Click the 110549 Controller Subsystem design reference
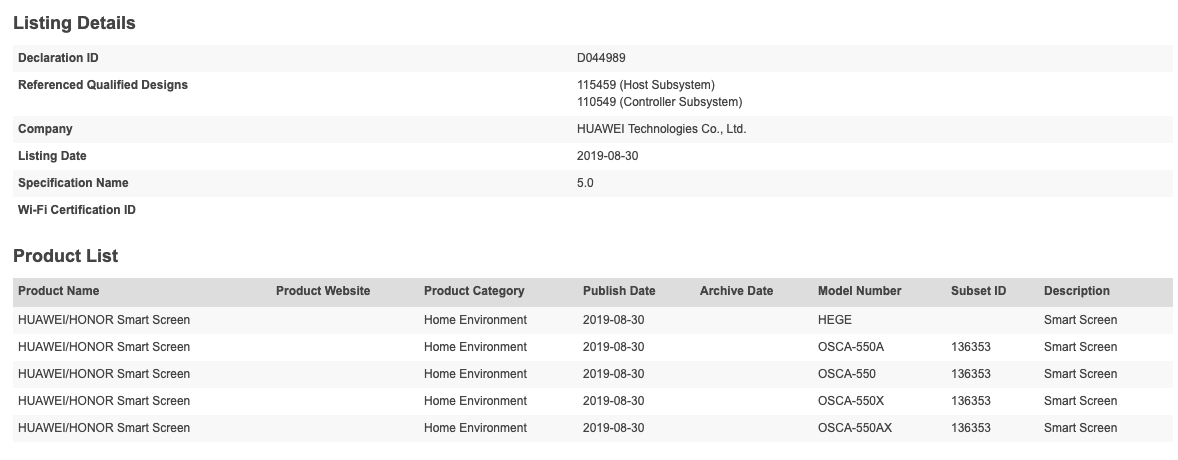The width and height of the screenshot is (1178, 460). pyautogui.click(x=659, y=102)
